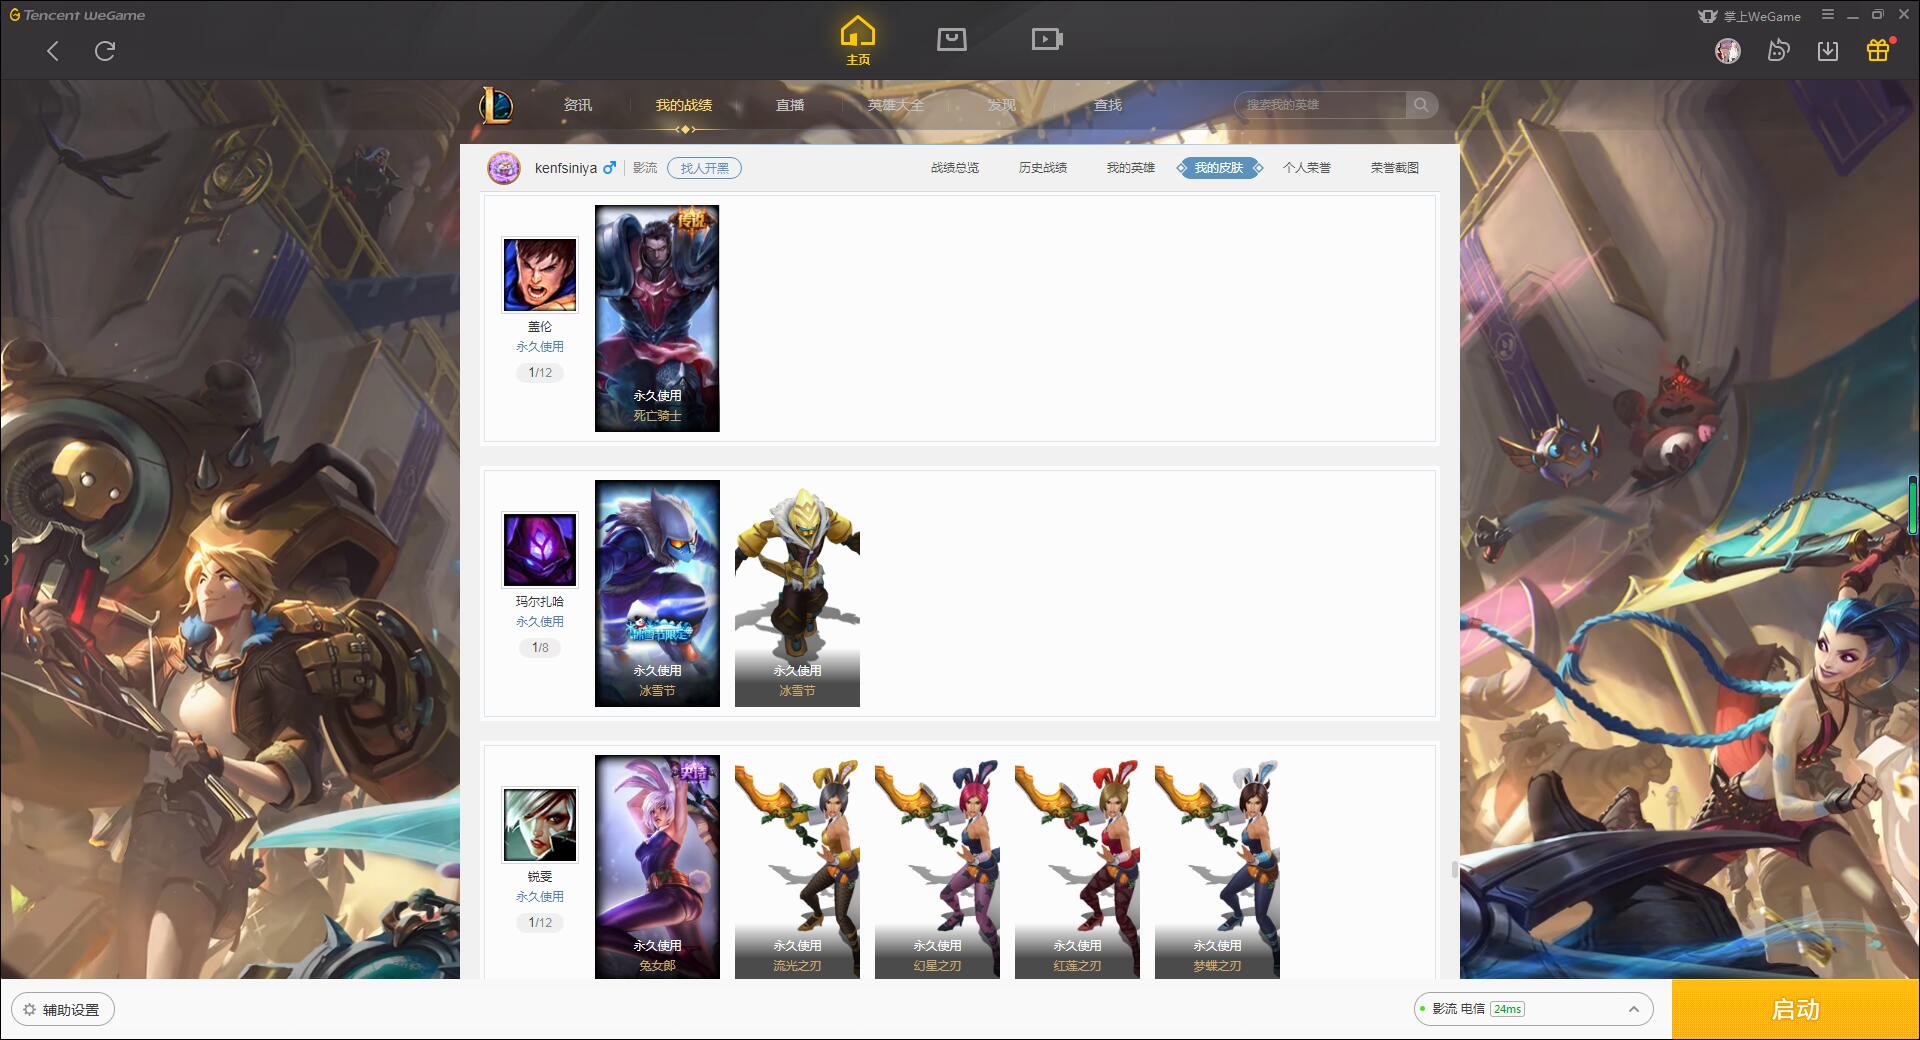Click 永久使用 link under 玛尔扎哈
This screenshot has width=1920, height=1040.
tap(540, 622)
